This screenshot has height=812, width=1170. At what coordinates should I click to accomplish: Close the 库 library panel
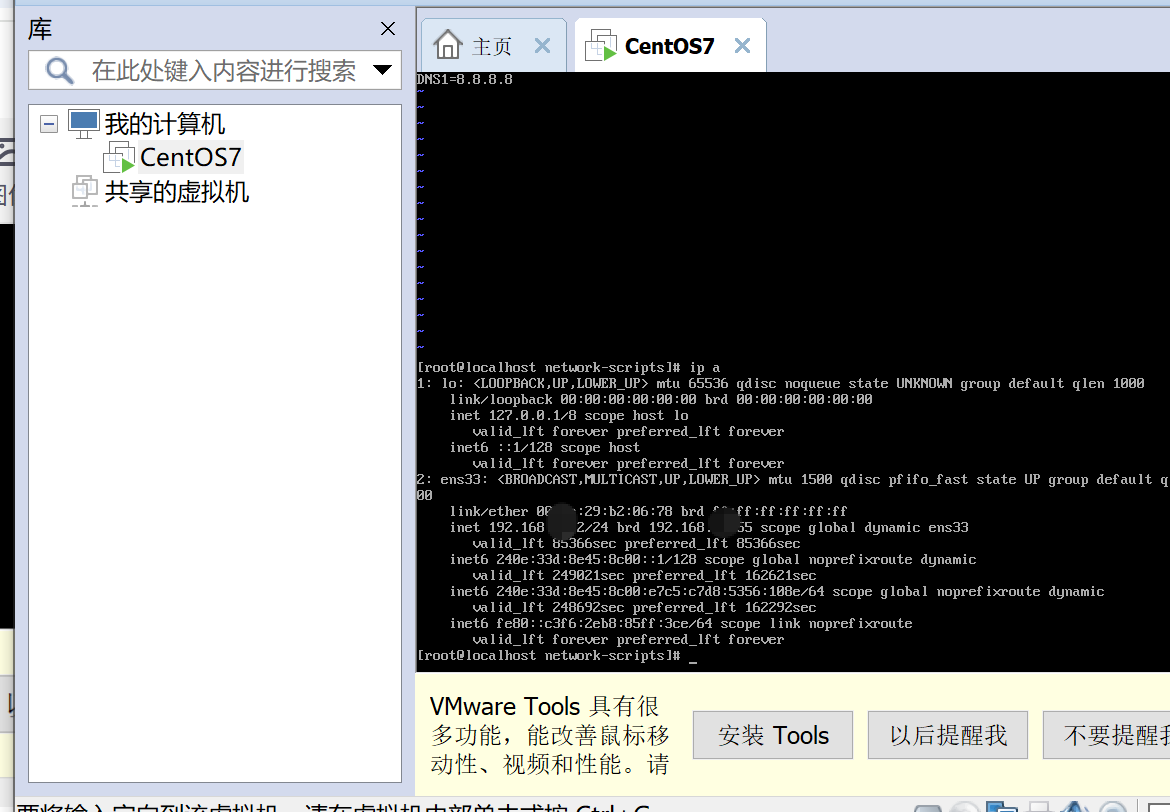point(387,29)
